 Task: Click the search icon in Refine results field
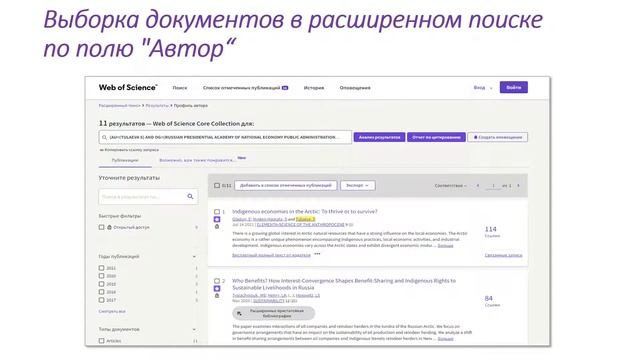[x=190, y=197]
